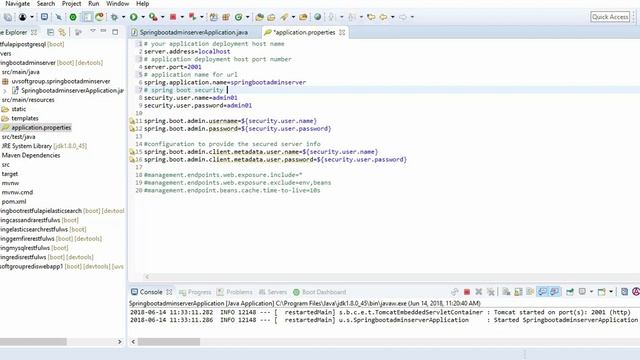The image size is (640, 360).
Task: Toggle the highlighted toolbar button beside Boot Dashboard
Action: (87, 17)
